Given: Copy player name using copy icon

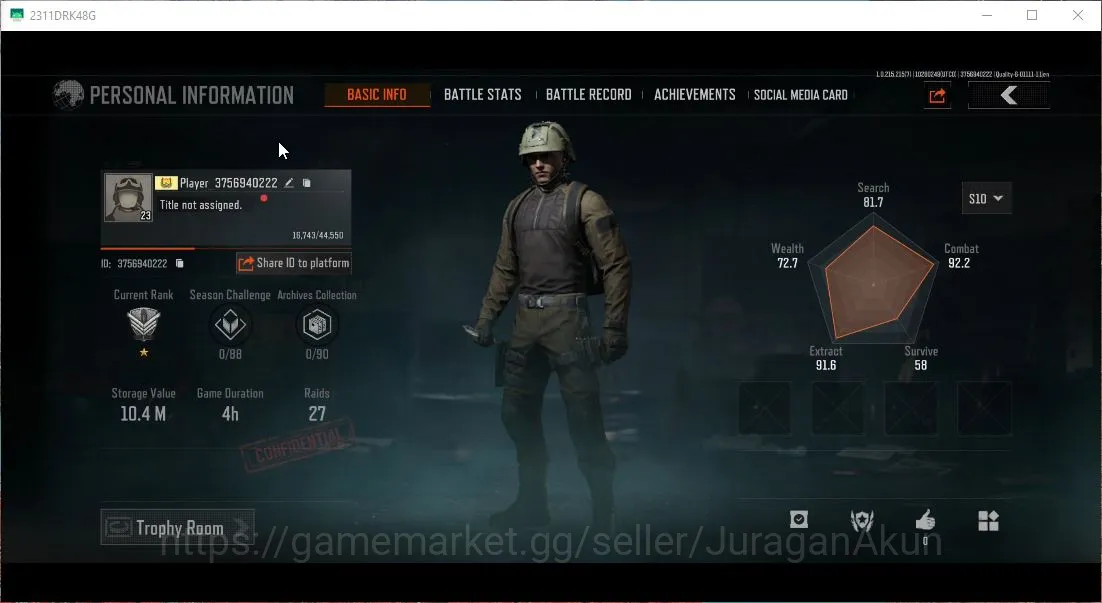Looking at the screenshot, I should pos(306,183).
